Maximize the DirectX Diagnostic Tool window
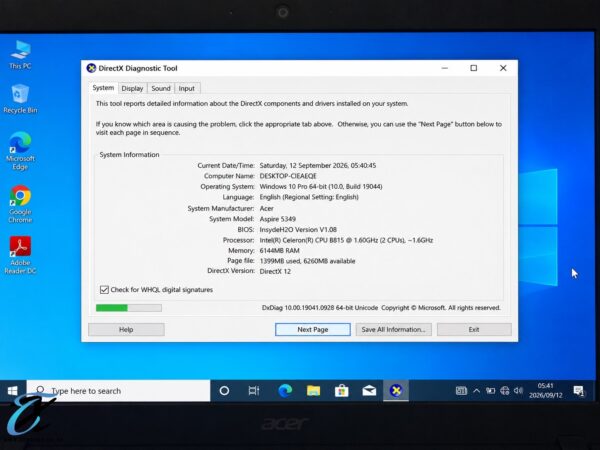600x450 pixels. pos(474,68)
